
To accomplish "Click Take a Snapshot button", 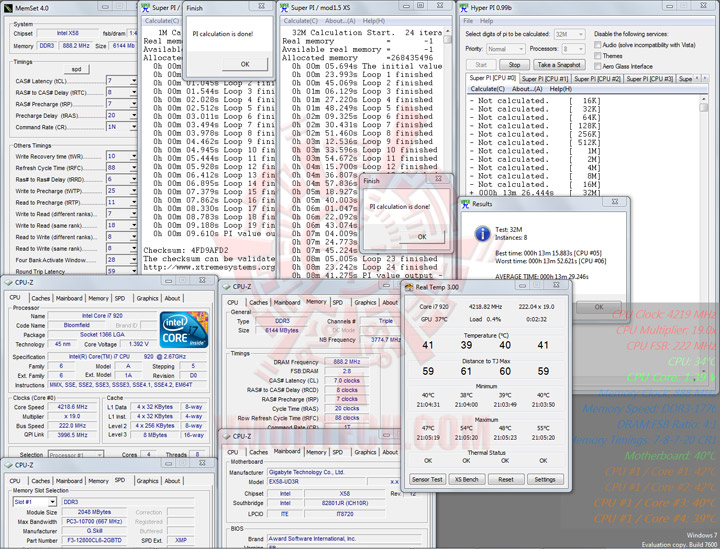I will coord(559,65).
